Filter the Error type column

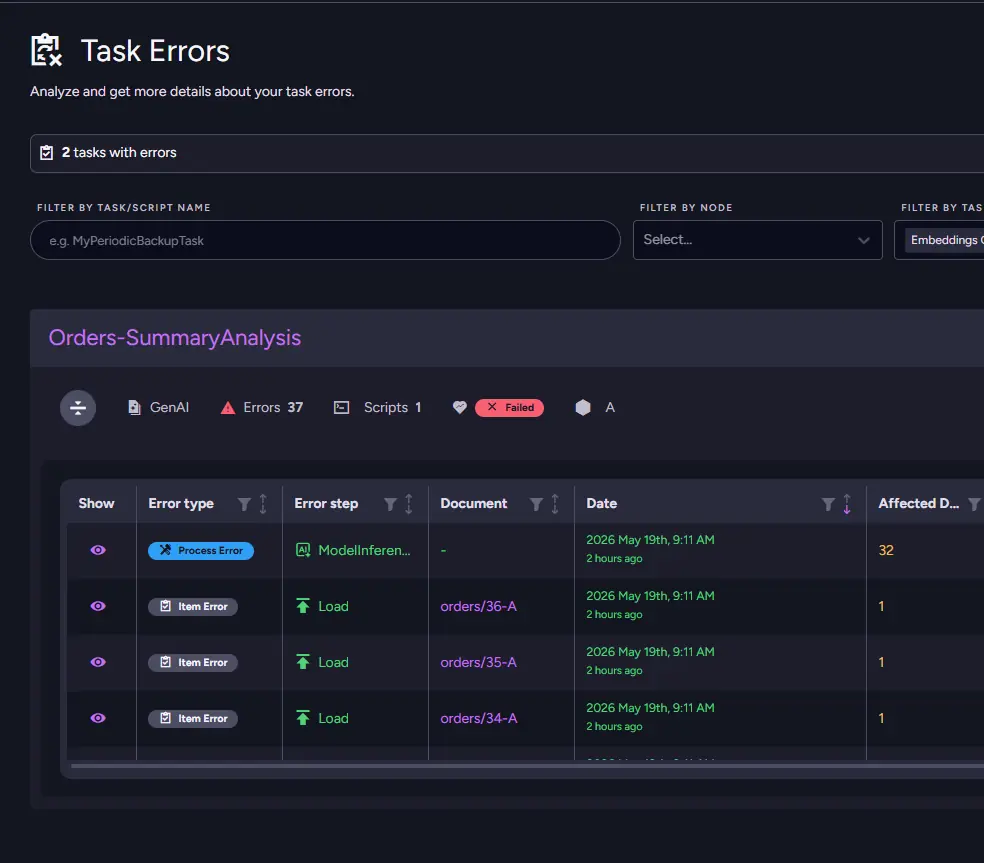[244, 504]
